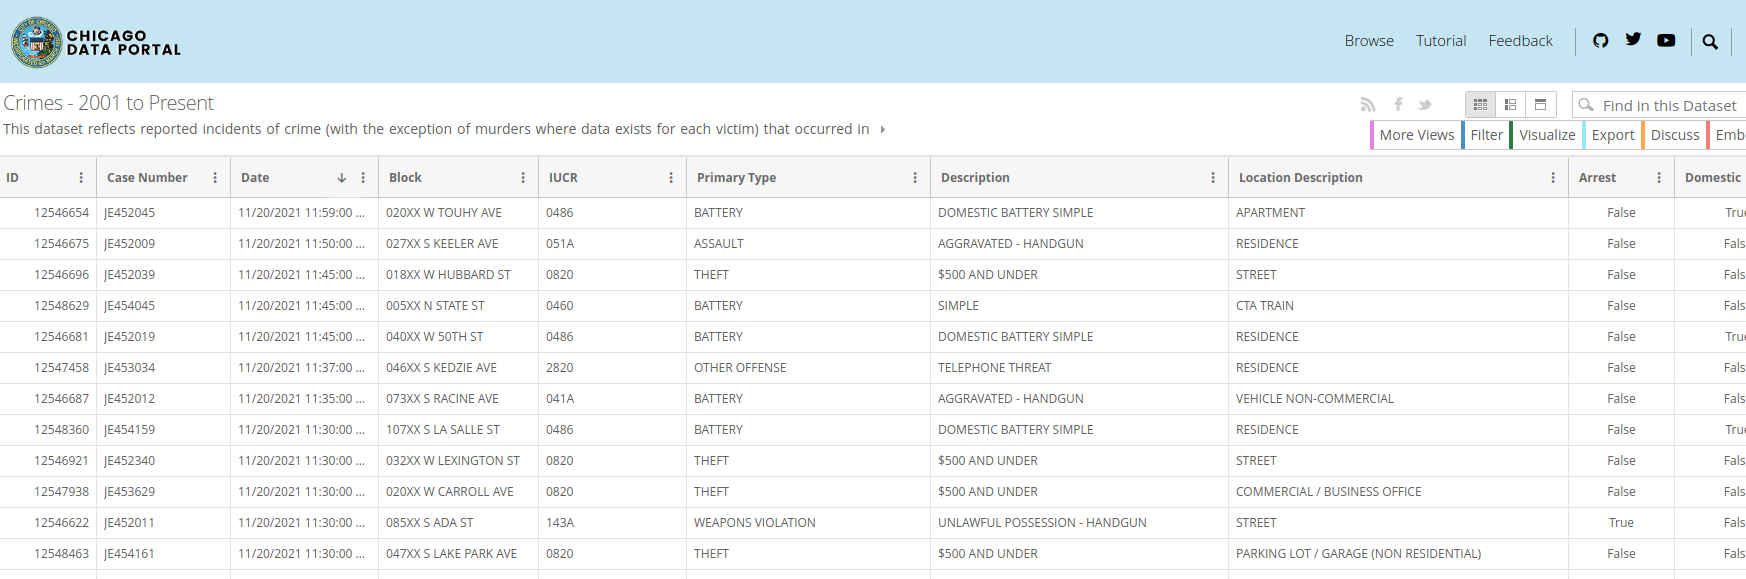
Task: Select IUCR cell 143A
Action: point(612,523)
